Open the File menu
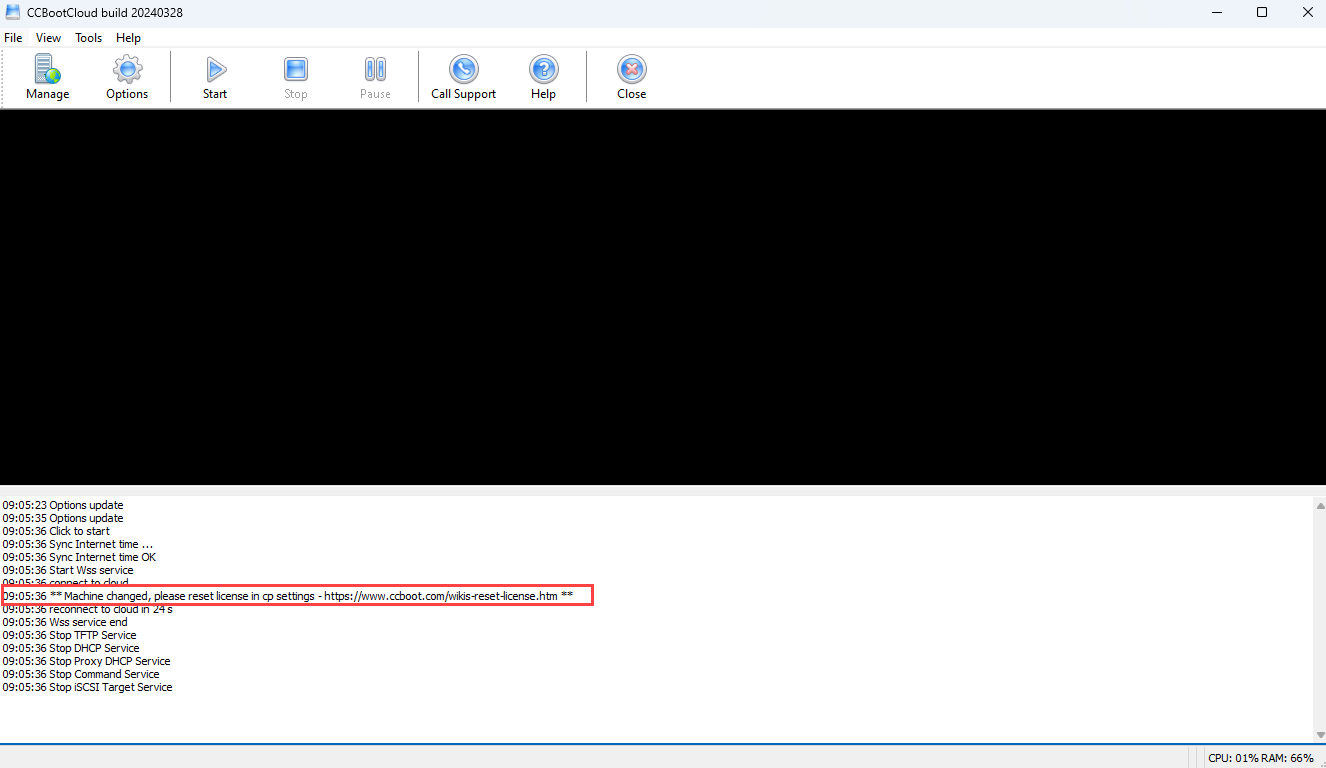The width and height of the screenshot is (1326, 768). coord(13,38)
